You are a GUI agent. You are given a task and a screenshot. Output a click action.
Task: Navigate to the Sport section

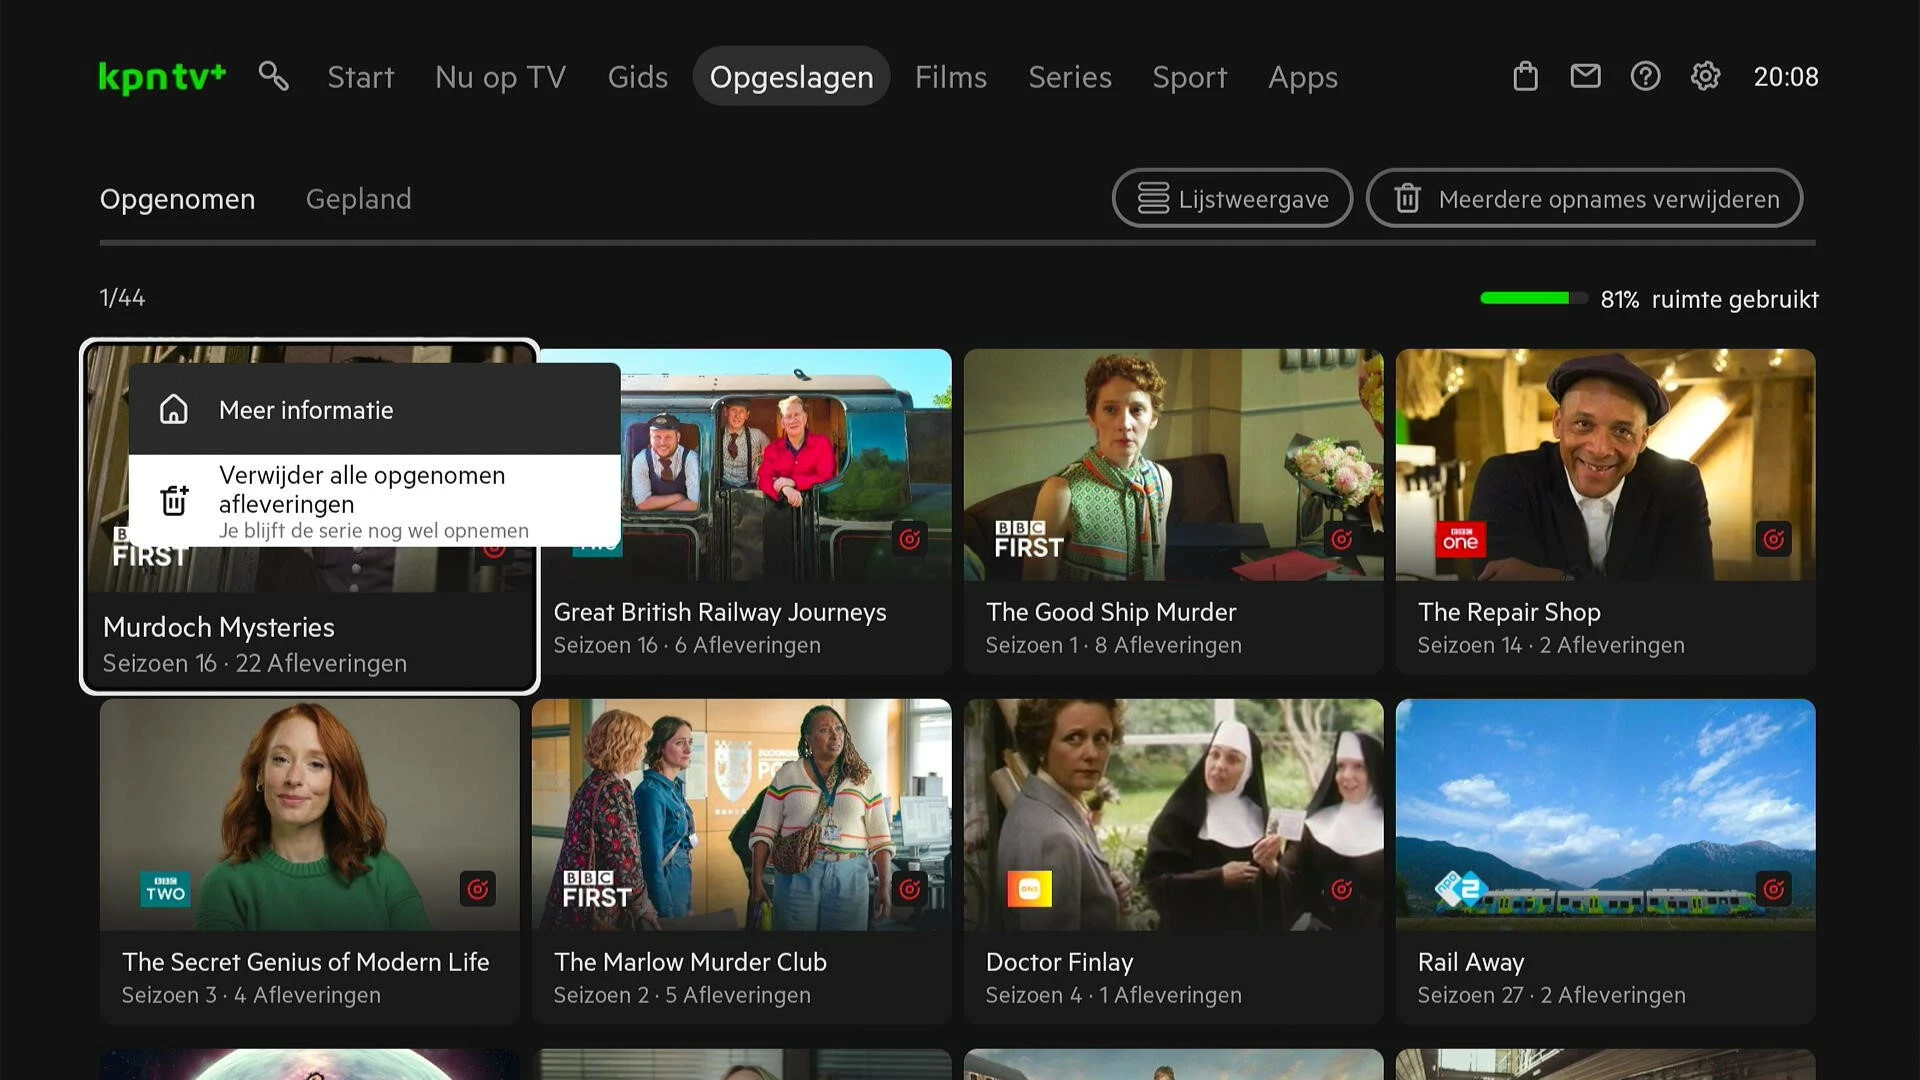coord(1189,77)
